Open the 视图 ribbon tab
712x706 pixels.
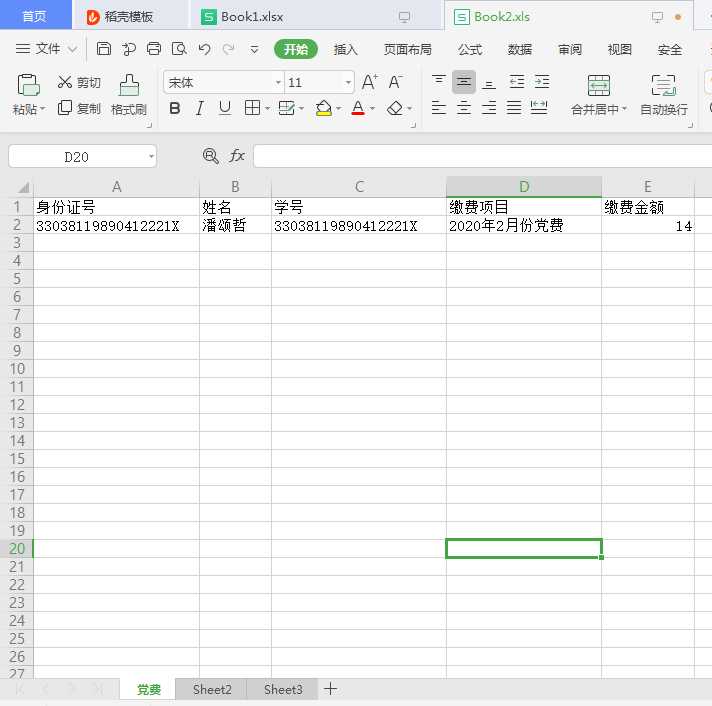click(619, 49)
